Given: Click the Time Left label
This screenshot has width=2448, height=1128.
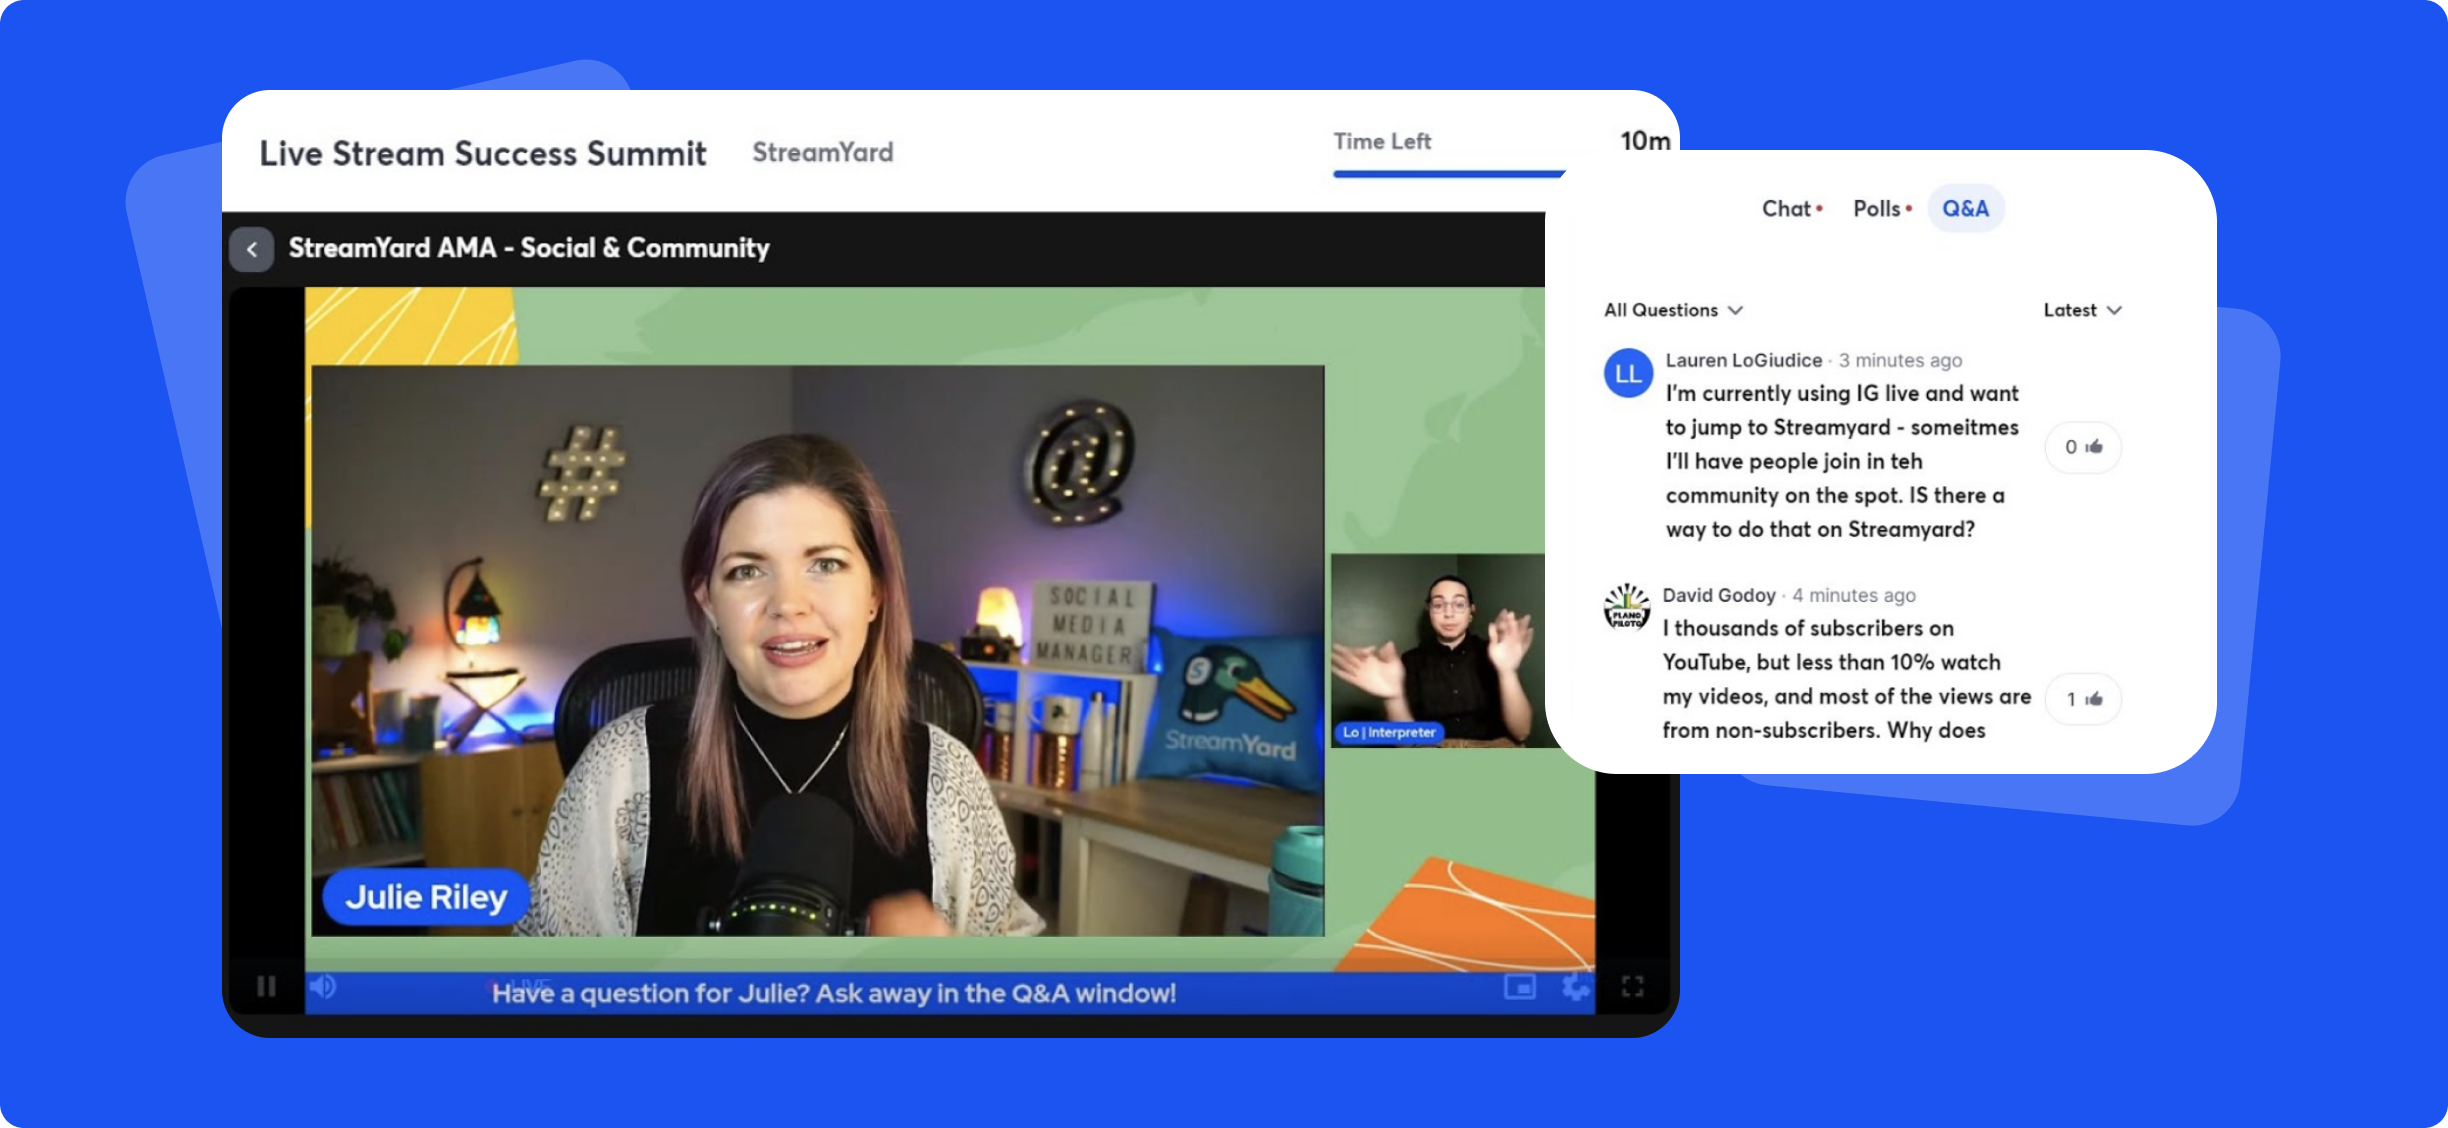Looking at the screenshot, I should 1382,141.
